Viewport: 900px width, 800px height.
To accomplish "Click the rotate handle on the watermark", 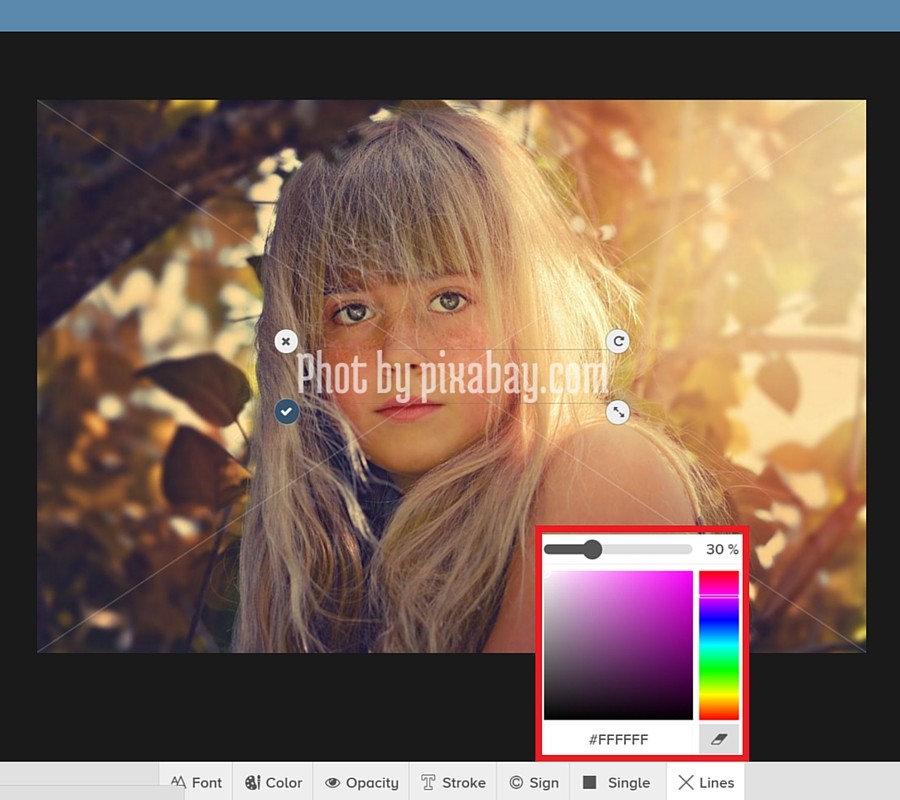I will click(x=618, y=341).
